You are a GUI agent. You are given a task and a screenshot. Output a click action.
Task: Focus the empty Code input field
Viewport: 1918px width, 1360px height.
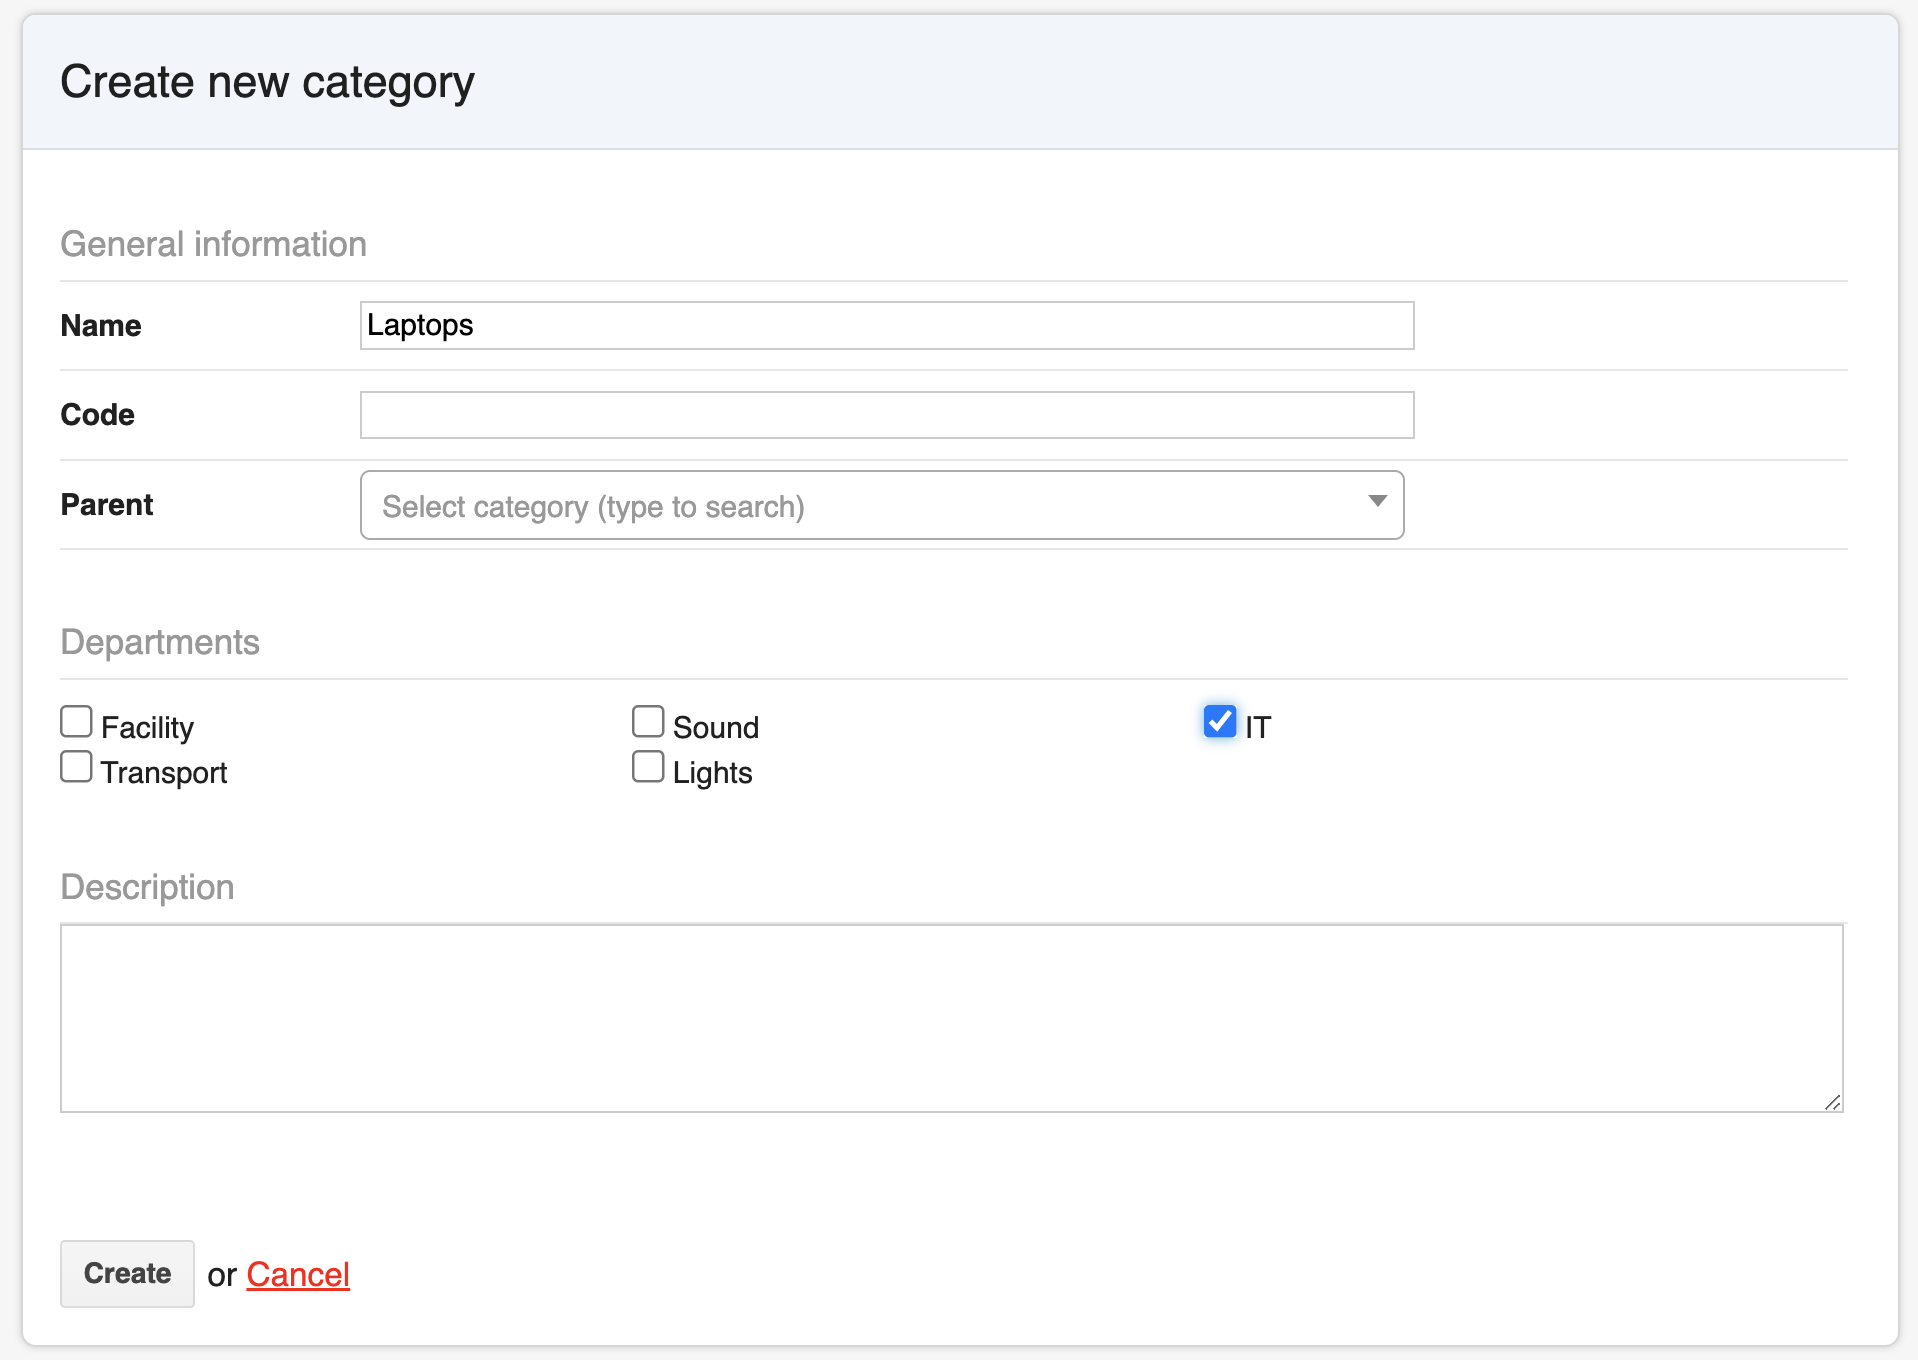886,415
